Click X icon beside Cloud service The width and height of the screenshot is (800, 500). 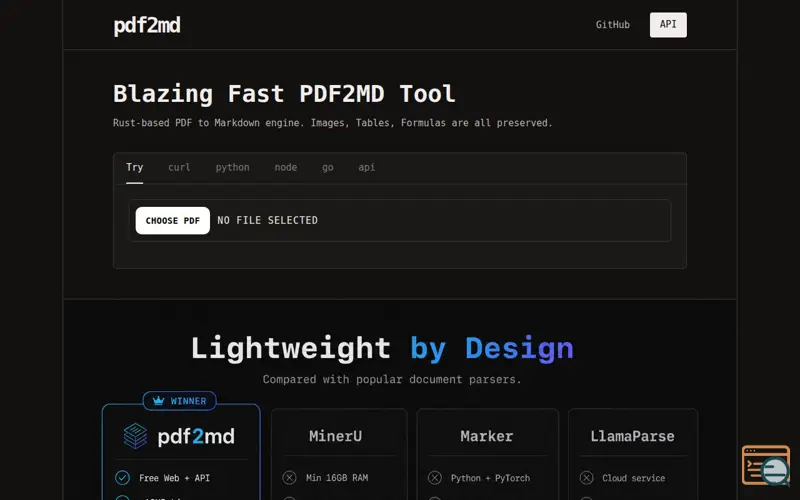[x=587, y=478]
